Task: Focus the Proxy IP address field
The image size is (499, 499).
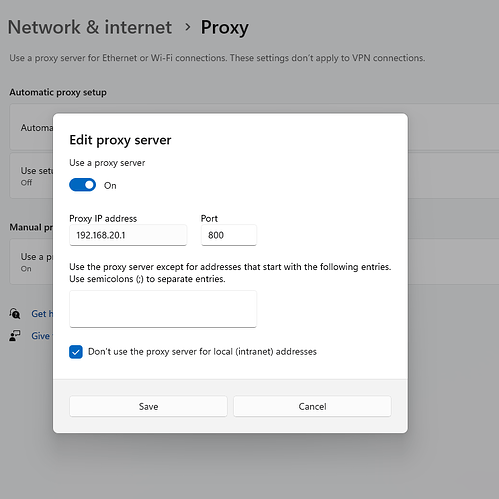Action: [128, 235]
